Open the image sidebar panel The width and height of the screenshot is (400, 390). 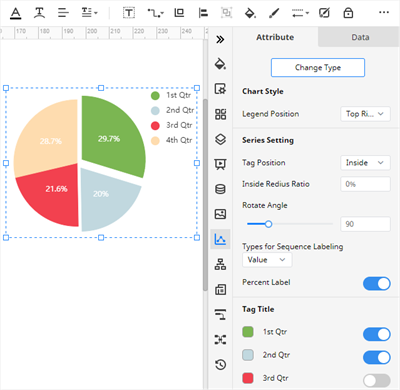click(x=220, y=214)
